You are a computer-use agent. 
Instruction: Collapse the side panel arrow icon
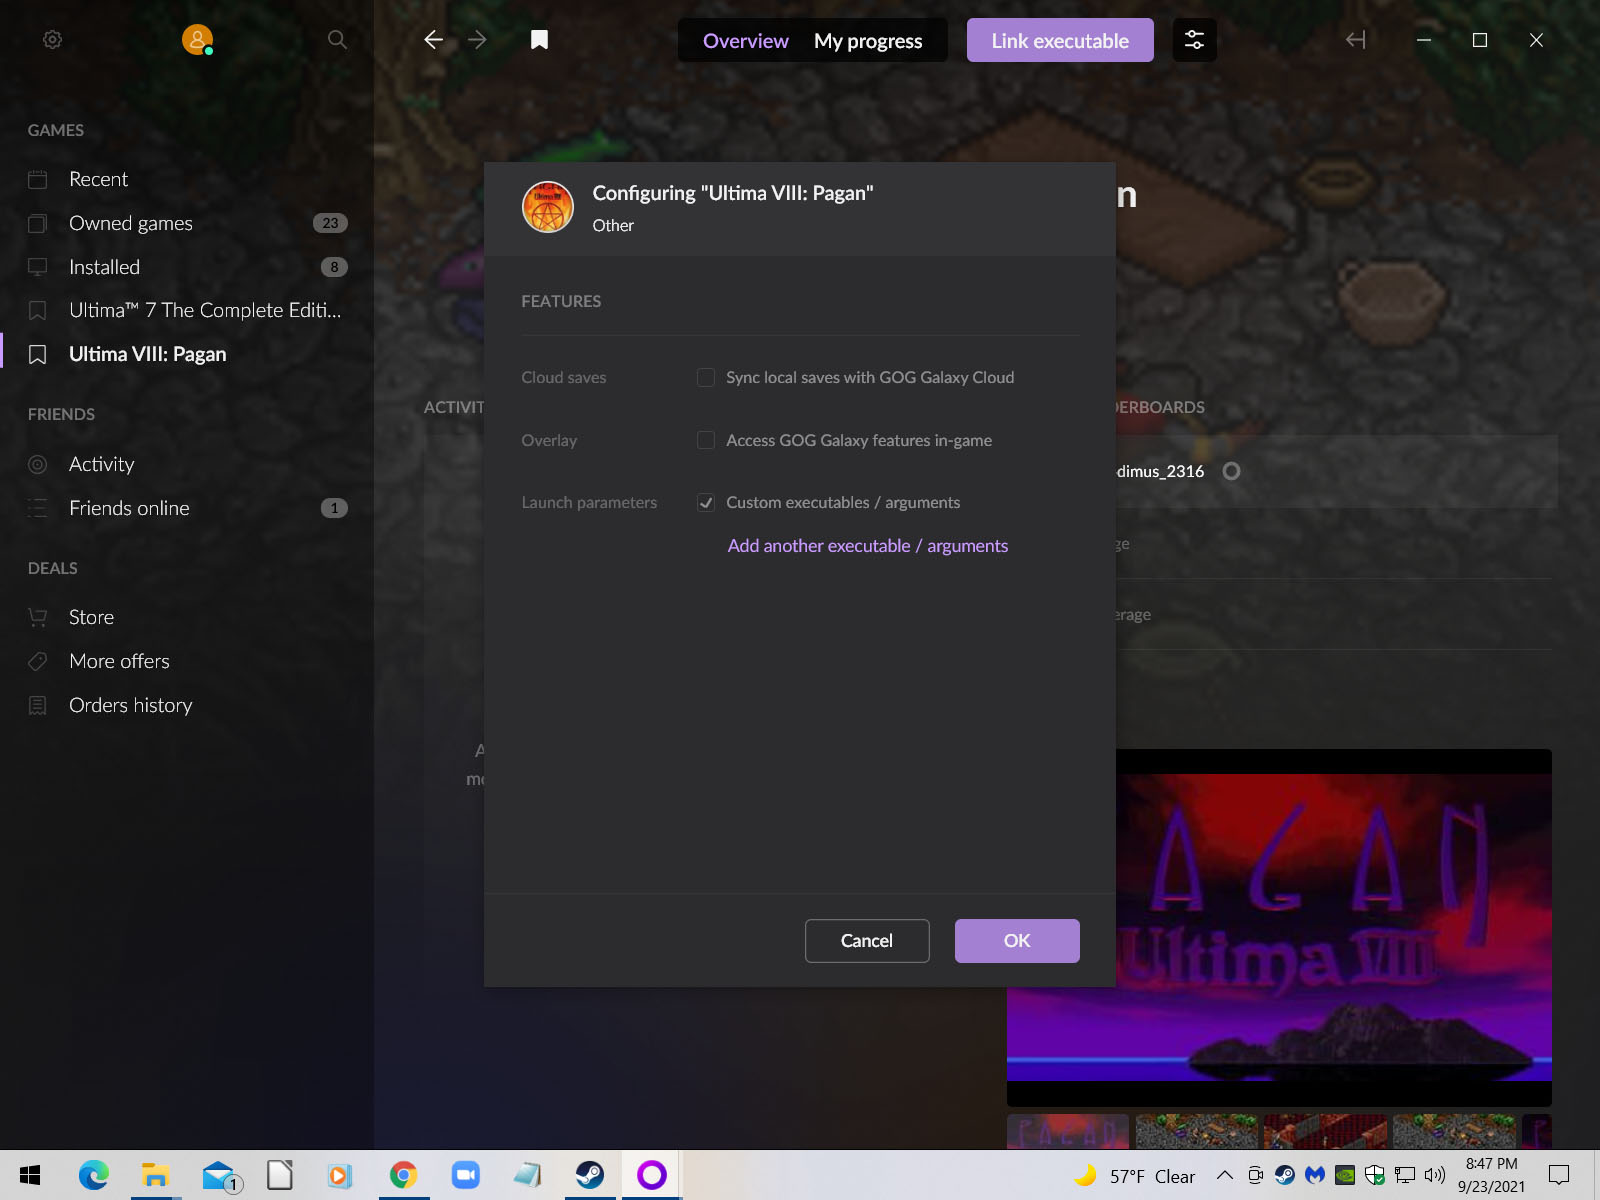1356,40
